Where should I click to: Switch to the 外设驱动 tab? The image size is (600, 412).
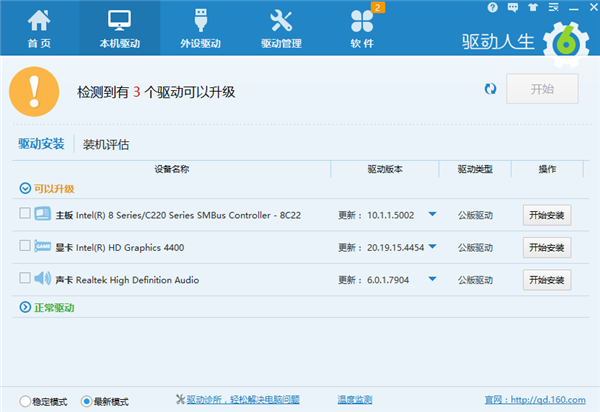tap(199, 29)
